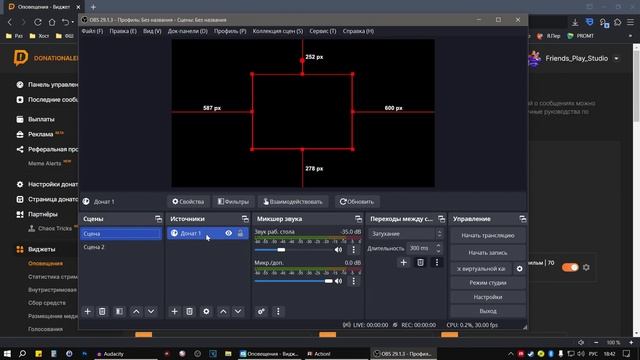Open Mic/Aux three-dots options
Viewport: 640px width, 360px height.
click(353, 281)
